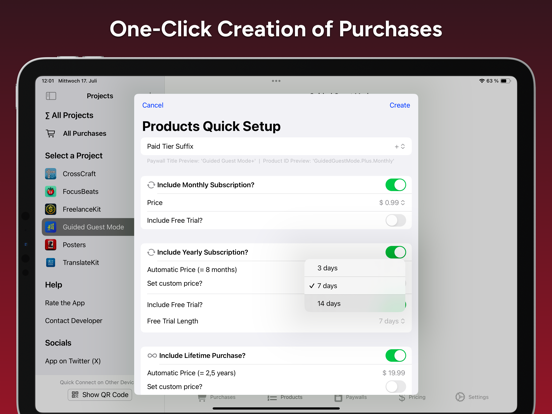Open the Monthly Price $0.99 picker

392,202
